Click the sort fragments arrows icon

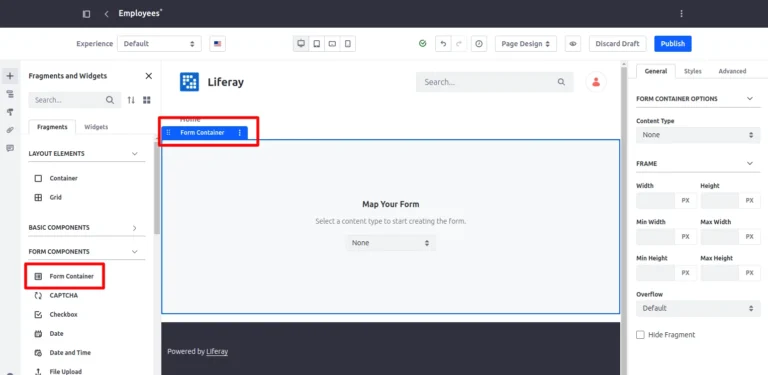pos(131,100)
